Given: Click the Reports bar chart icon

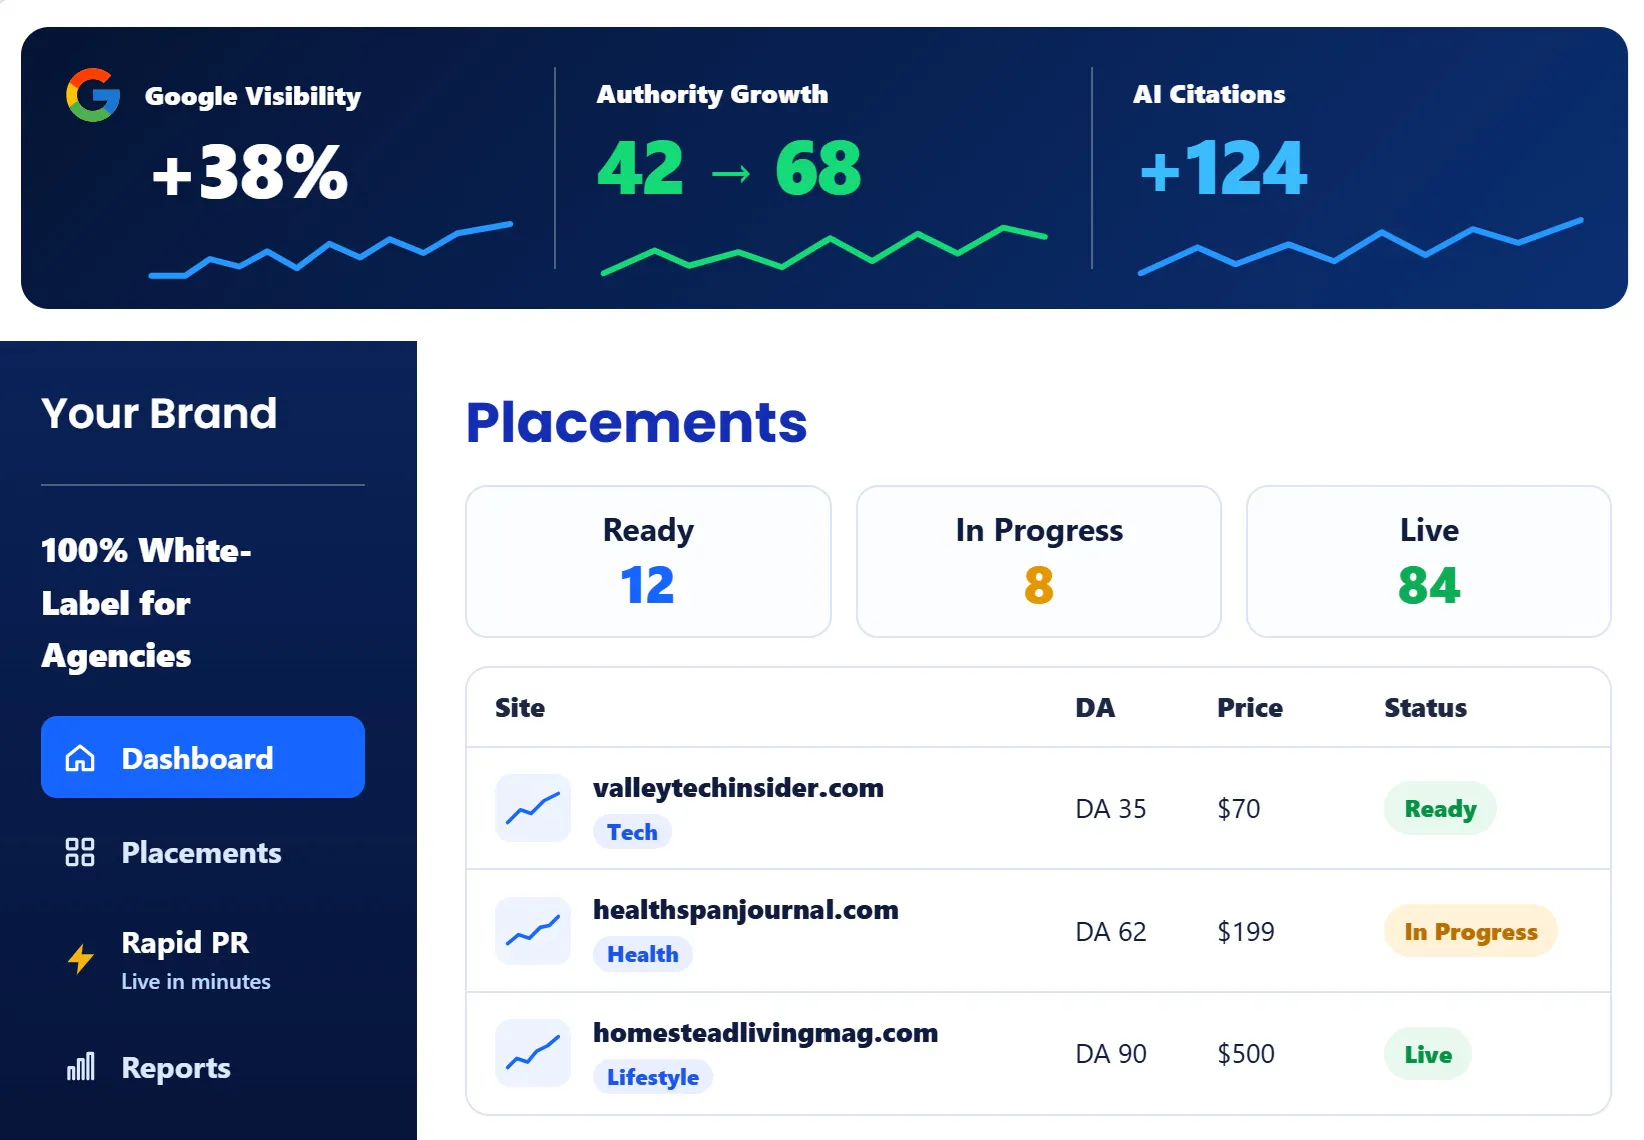Looking at the screenshot, I should click(x=81, y=1067).
